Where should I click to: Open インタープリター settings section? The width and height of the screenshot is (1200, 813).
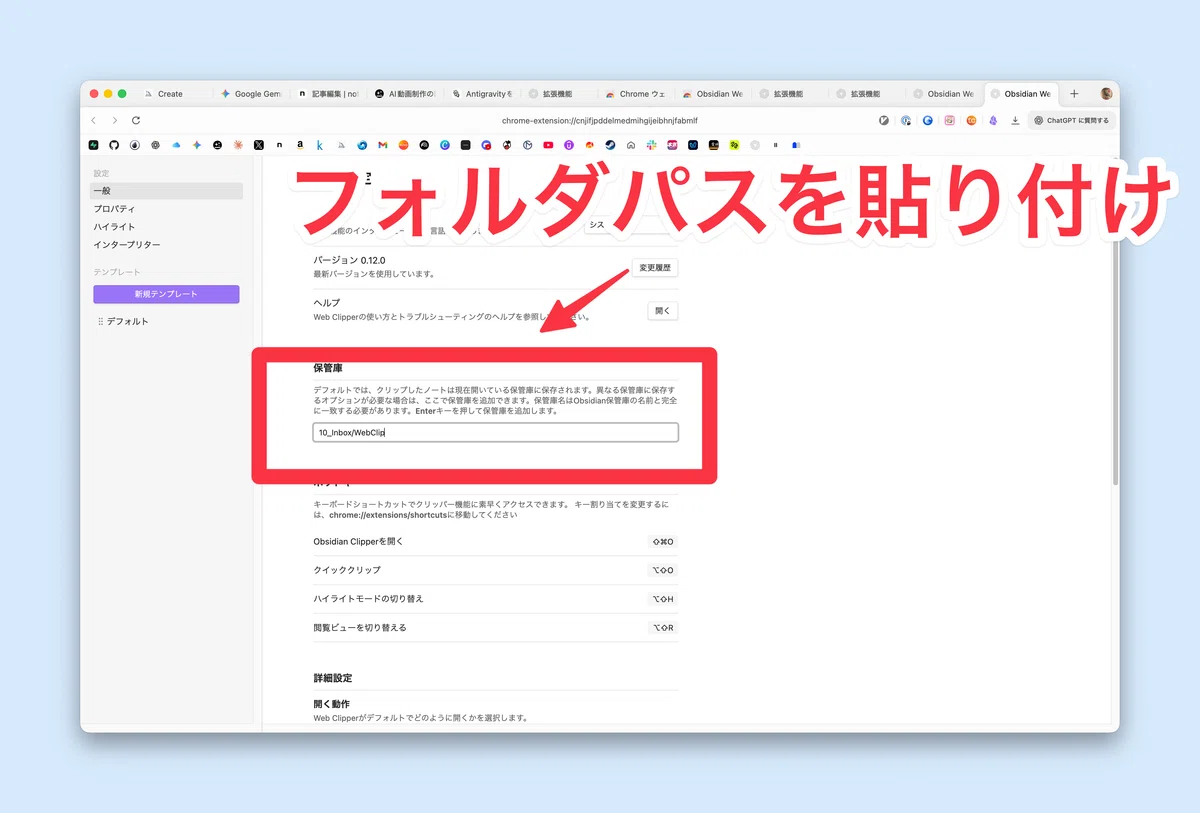tap(127, 245)
